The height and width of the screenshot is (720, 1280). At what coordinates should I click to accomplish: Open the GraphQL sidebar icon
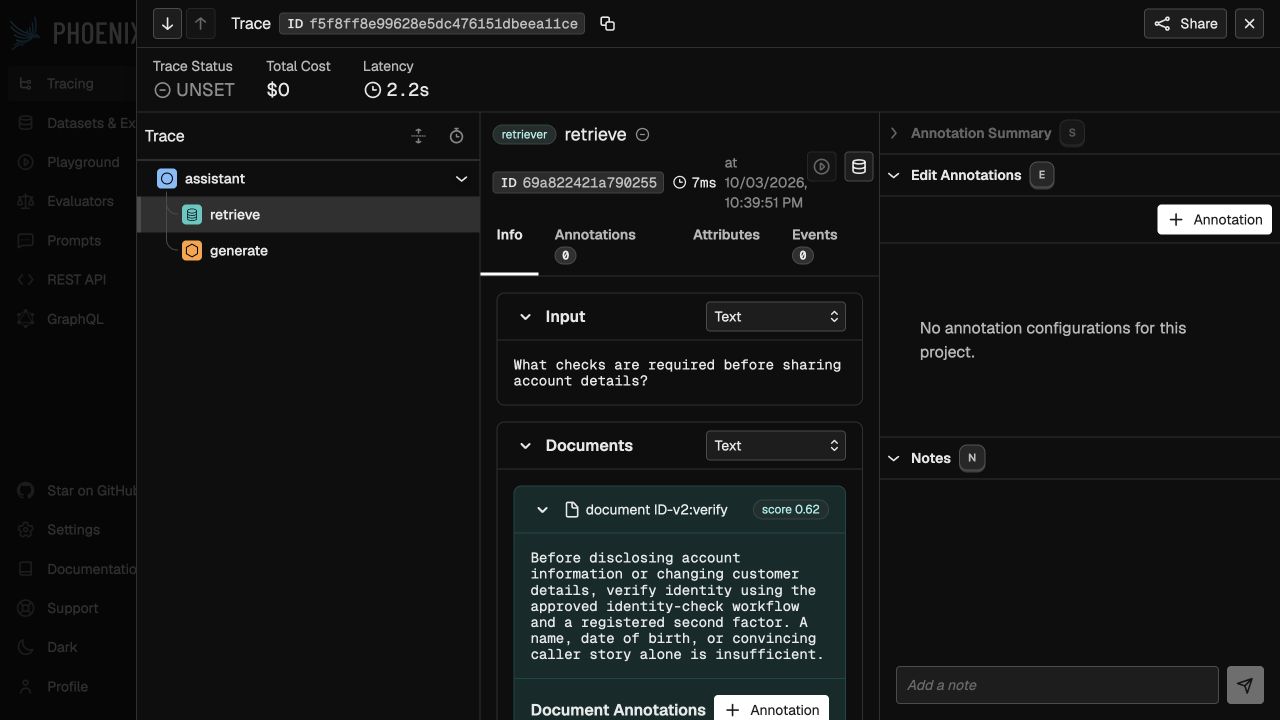(x=26, y=320)
